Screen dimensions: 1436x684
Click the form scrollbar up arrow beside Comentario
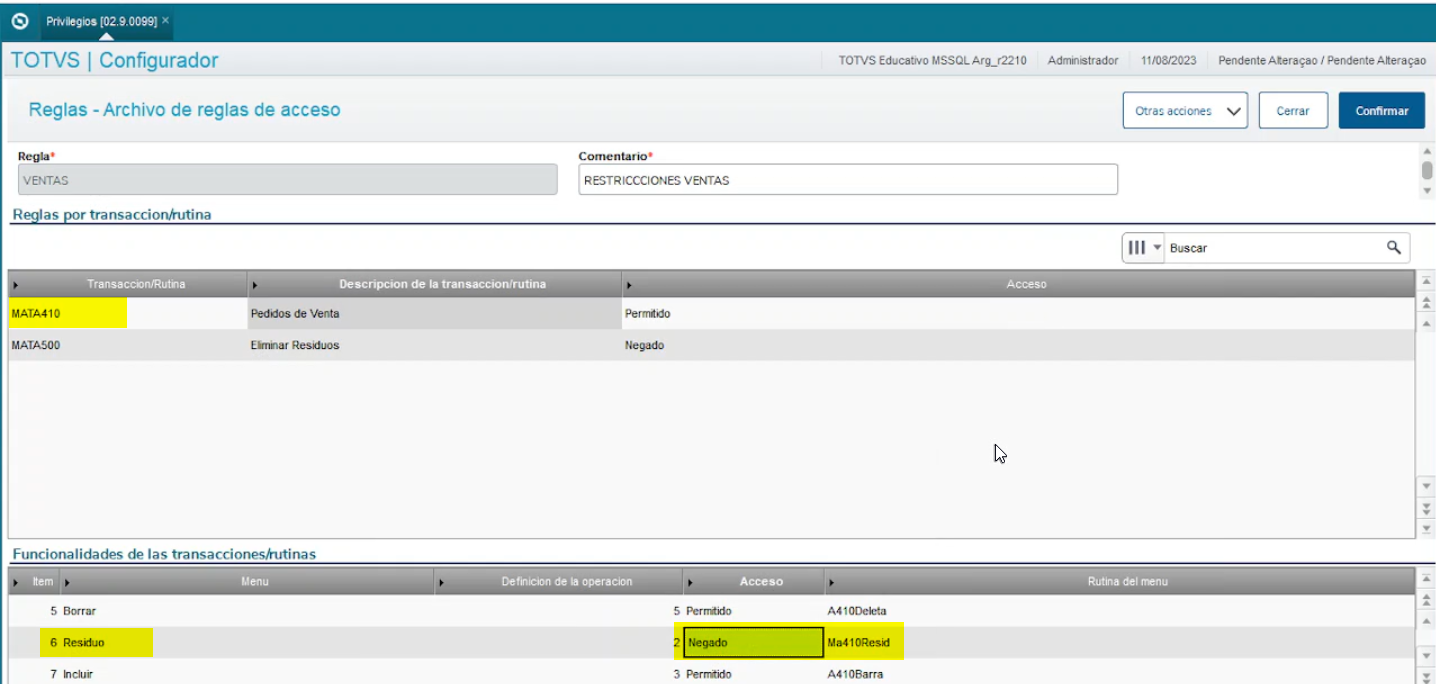(x=1427, y=152)
